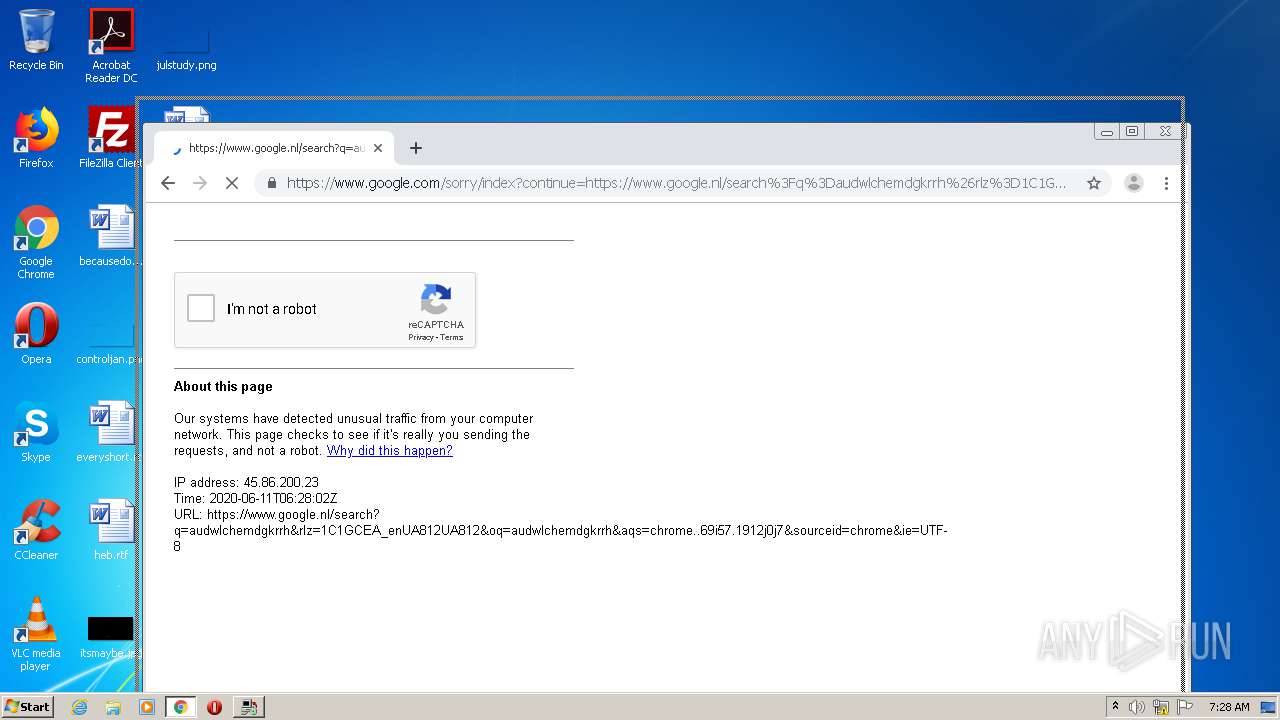Open Chrome three-dot menu

point(1166,183)
